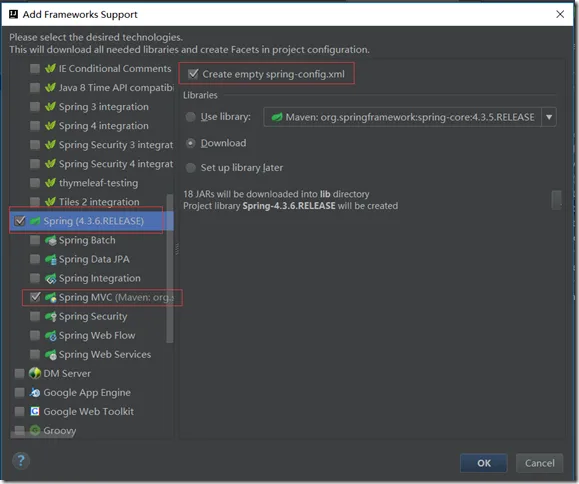579x484 pixels.
Task: Click the thymeleaf-testing leaf icon
Action: 50,183
